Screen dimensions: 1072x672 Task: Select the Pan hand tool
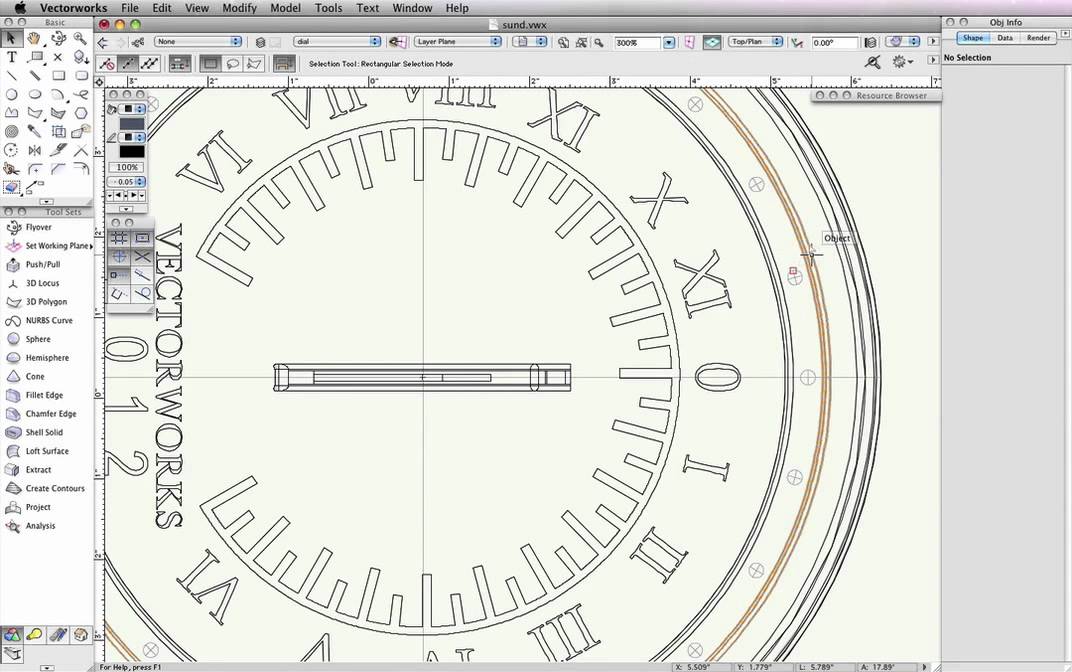[34, 39]
